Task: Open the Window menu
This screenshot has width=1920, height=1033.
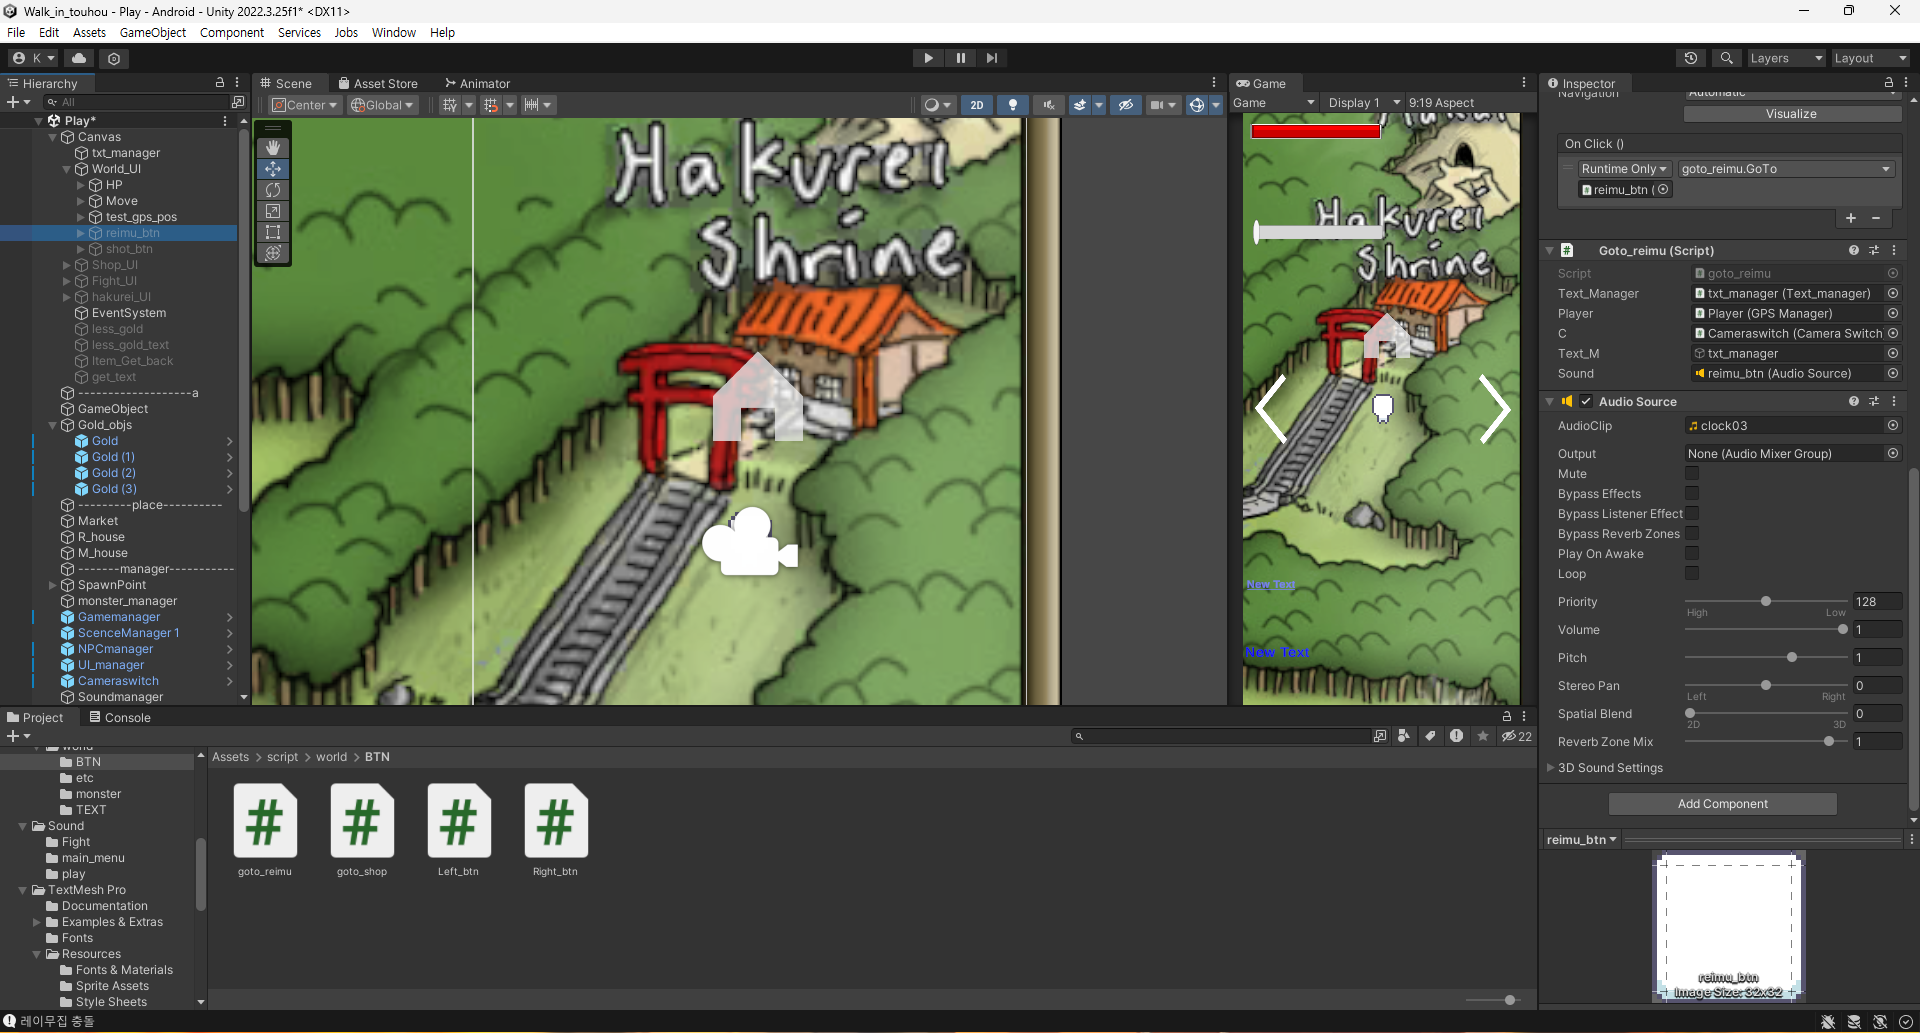Action: tap(394, 32)
